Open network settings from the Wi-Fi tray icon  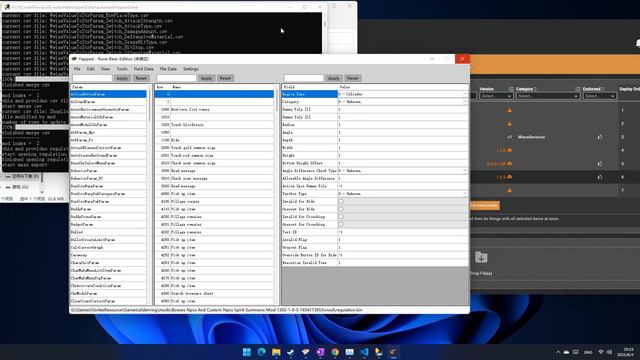coord(601,352)
